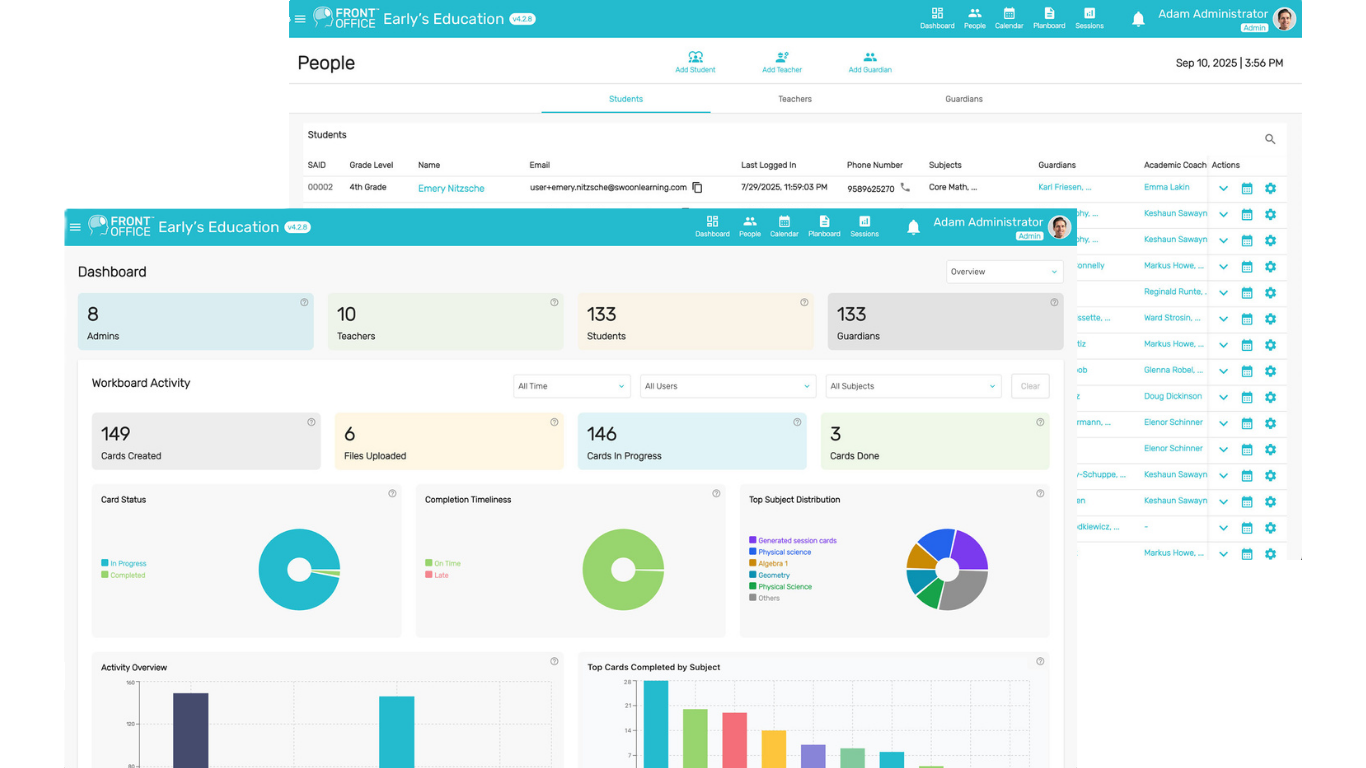Click the Add Guardian icon

[870, 58]
